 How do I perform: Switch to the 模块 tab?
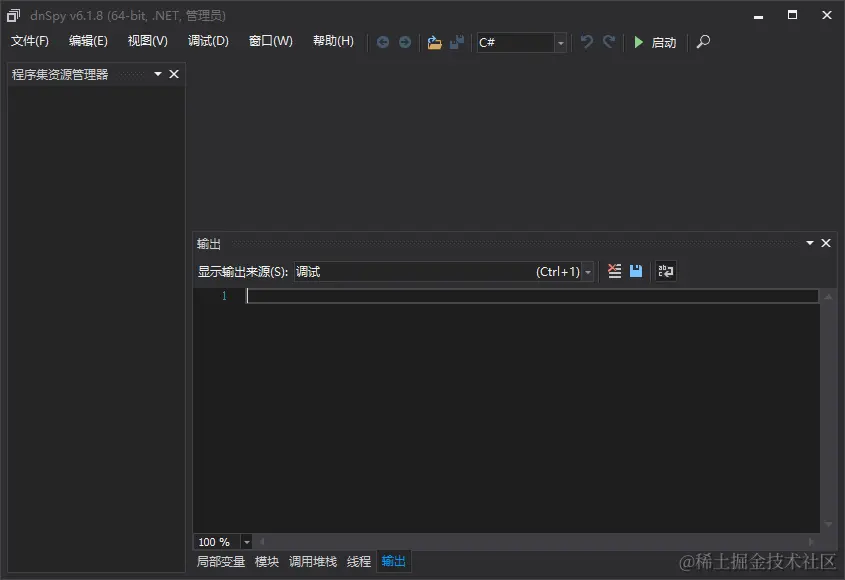coord(267,562)
